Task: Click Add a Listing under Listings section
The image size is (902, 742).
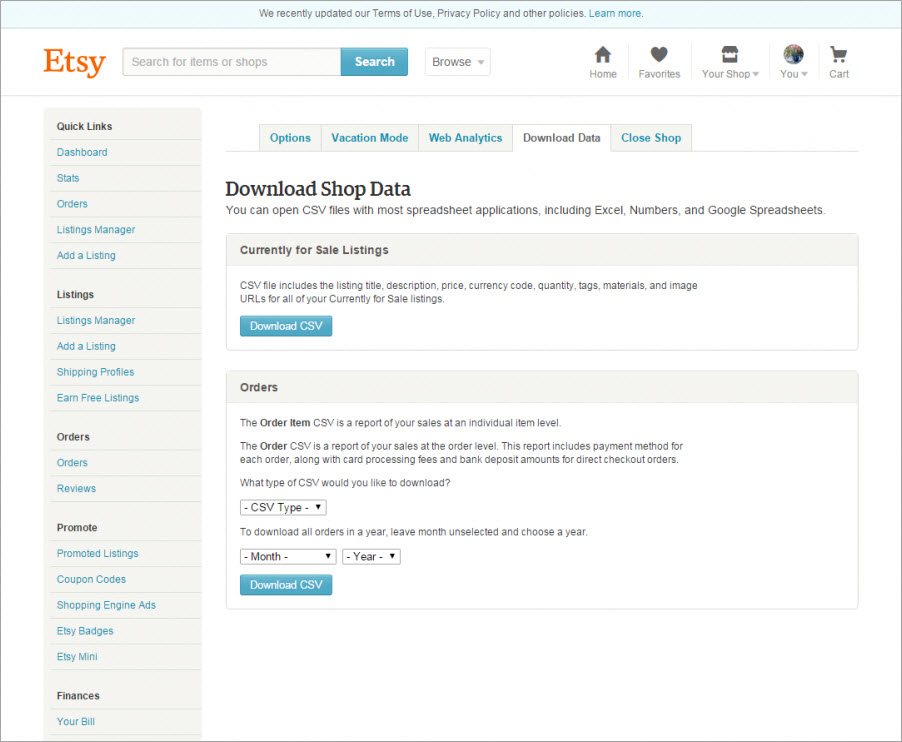Action: (86, 346)
